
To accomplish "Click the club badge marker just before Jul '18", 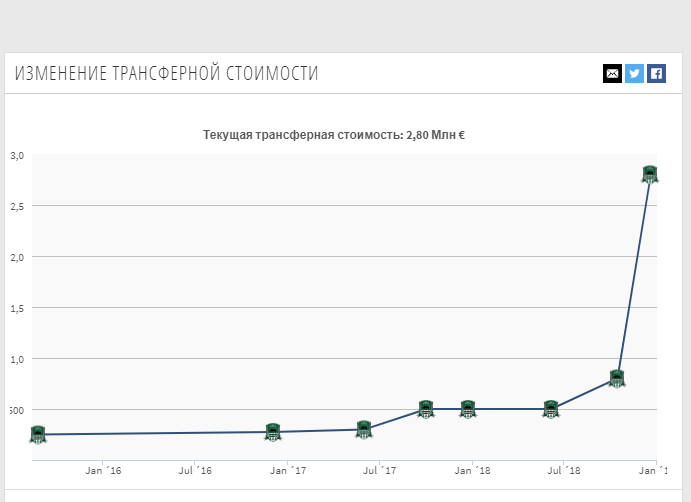I will pyautogui.click(x=551, y=409).
